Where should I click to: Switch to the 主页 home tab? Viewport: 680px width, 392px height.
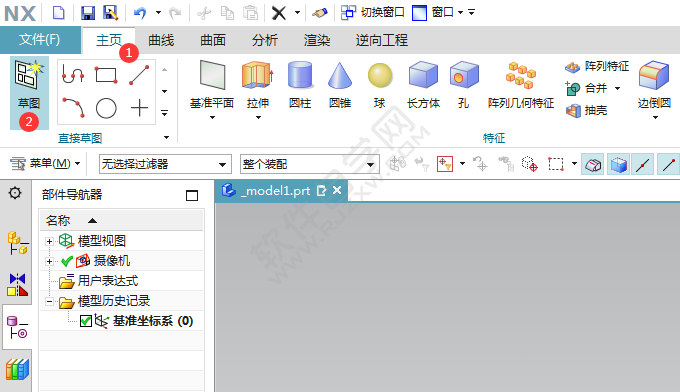point(108,40)
